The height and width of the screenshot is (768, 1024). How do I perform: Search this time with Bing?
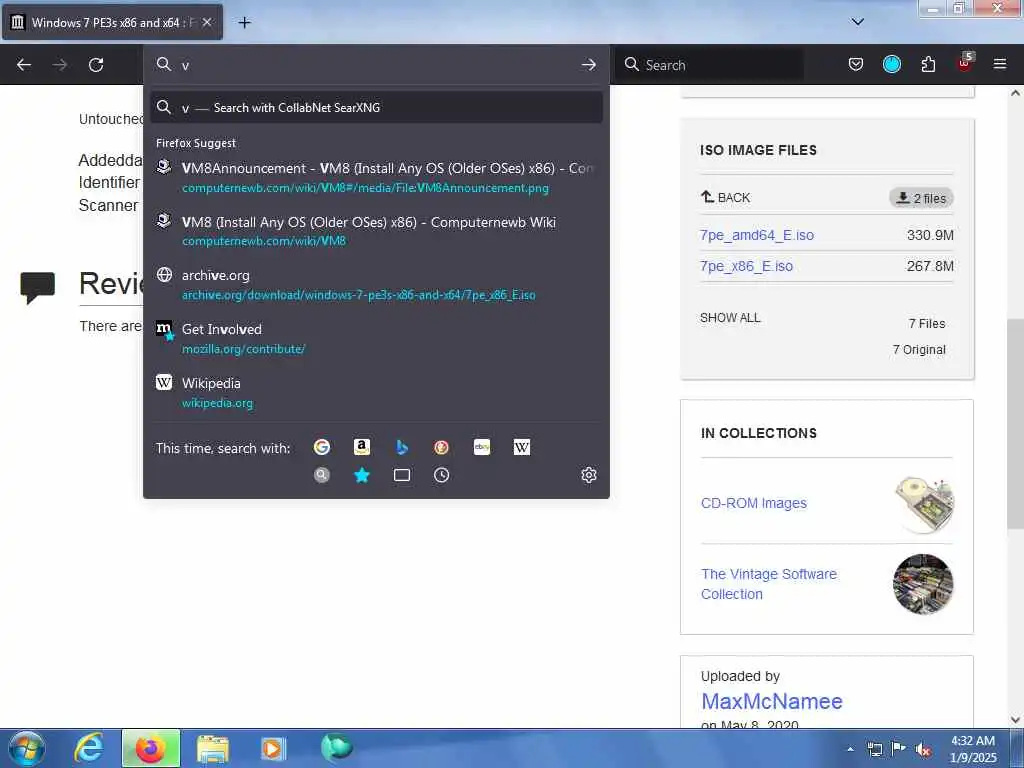pos(402,447)
